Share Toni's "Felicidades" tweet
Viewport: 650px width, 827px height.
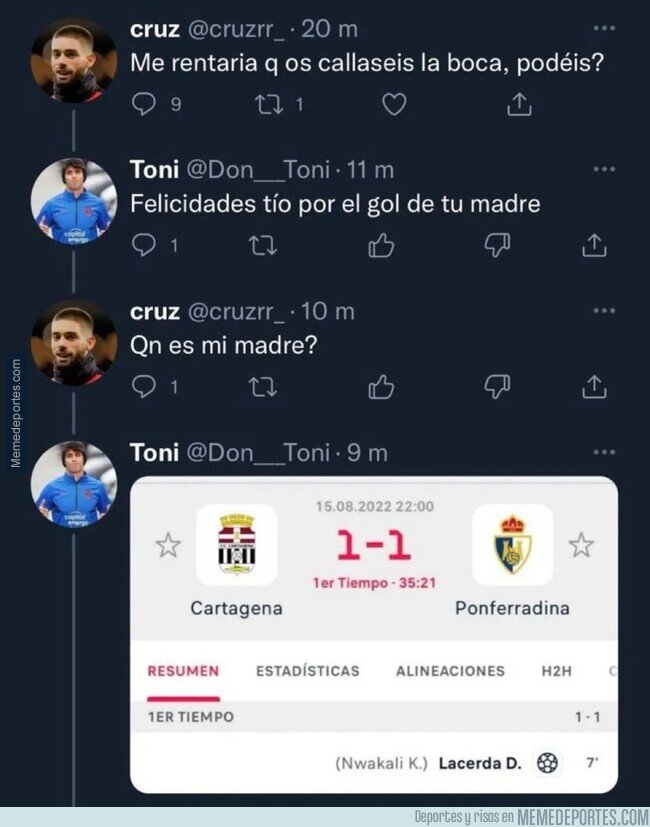[594, 244]
